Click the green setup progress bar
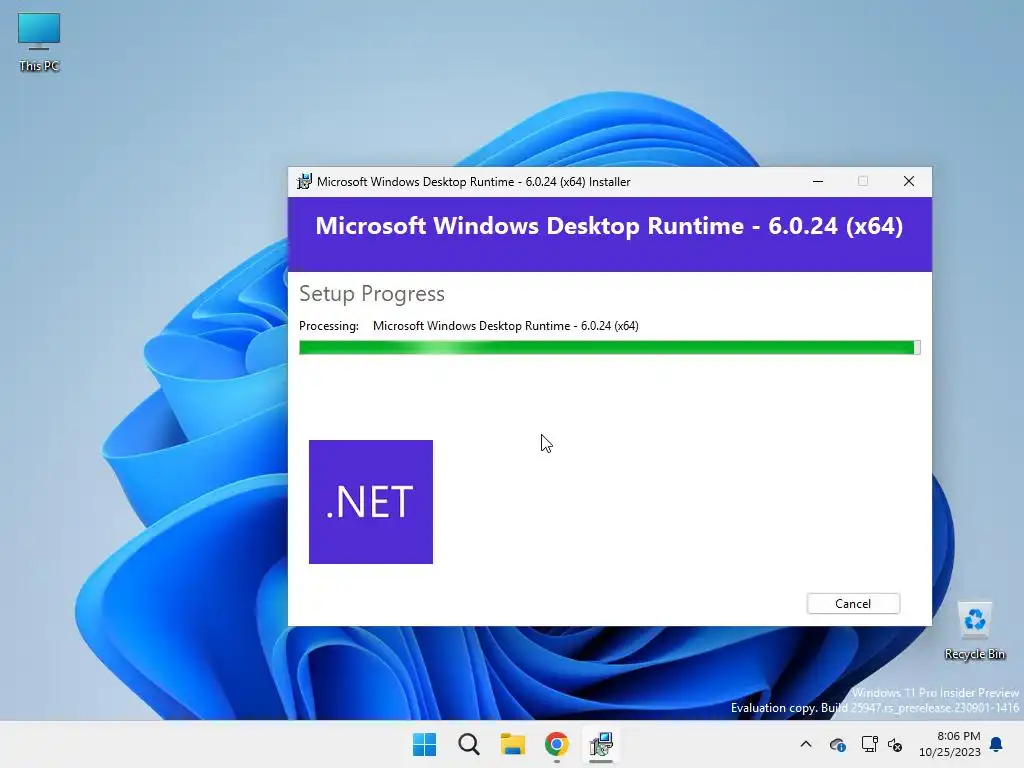 [610, 347]
